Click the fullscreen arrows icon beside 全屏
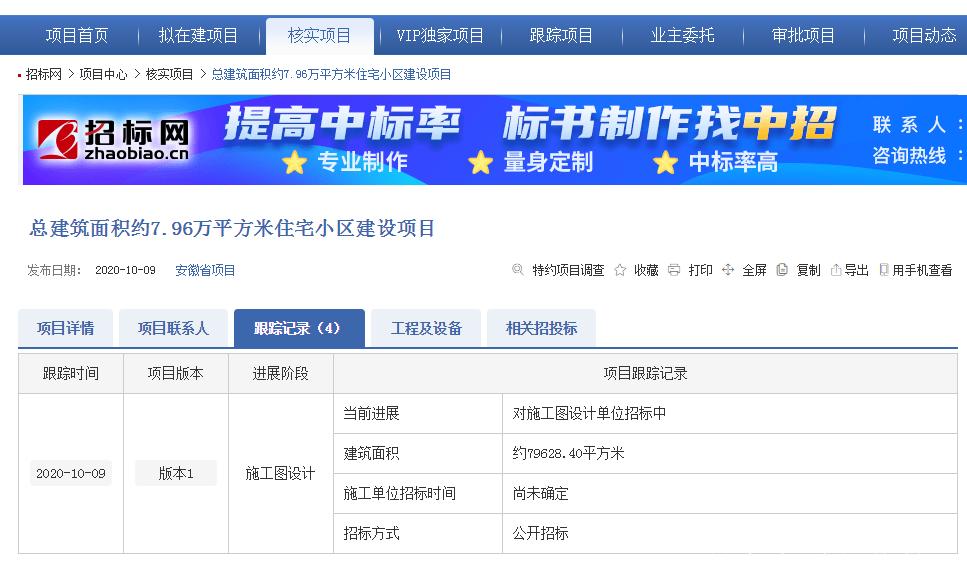 tap(728, 270)
